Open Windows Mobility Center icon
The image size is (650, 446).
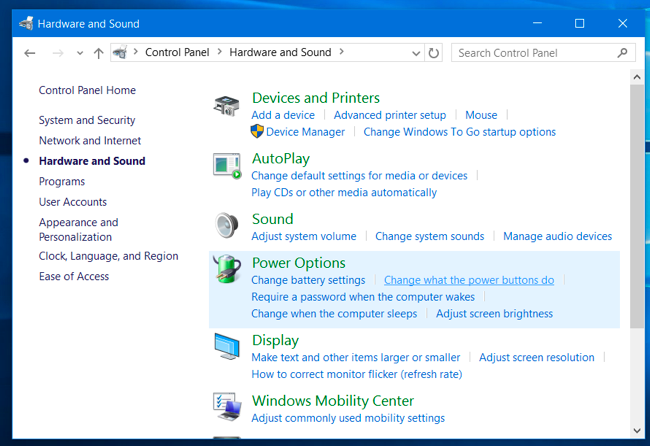(x=227, y=407)
